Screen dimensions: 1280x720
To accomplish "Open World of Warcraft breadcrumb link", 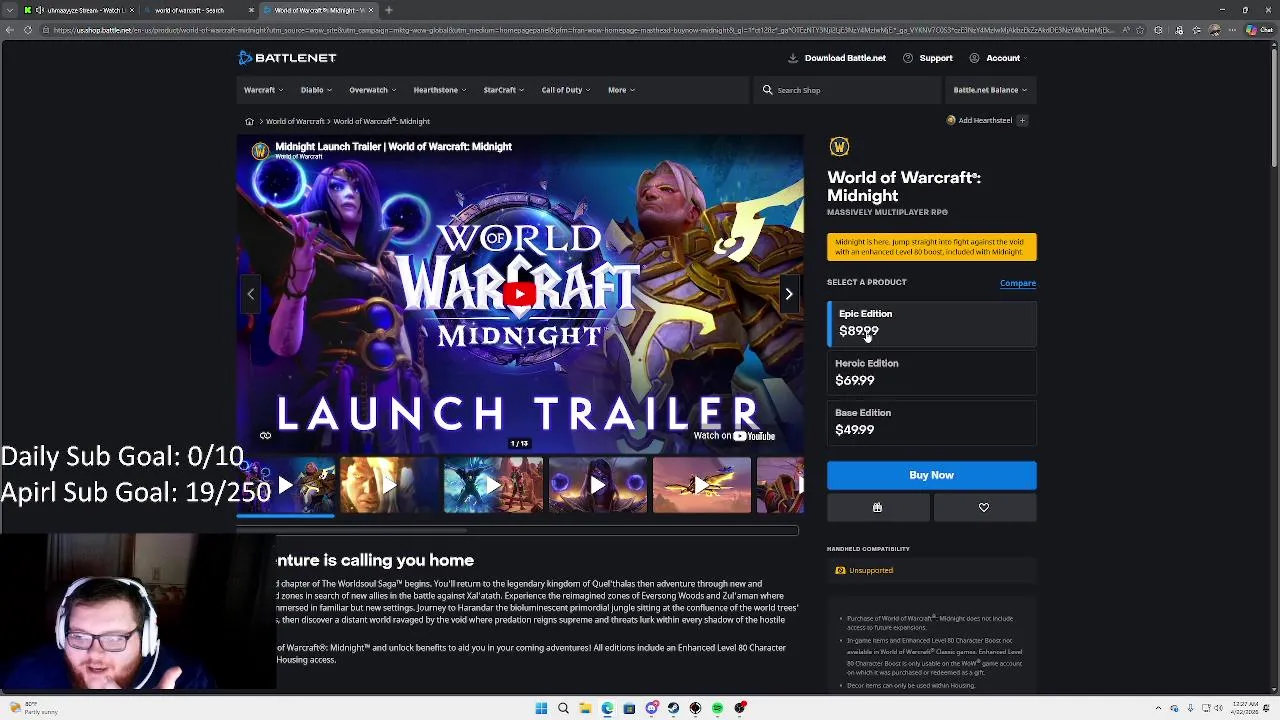I will coord(295,121).
